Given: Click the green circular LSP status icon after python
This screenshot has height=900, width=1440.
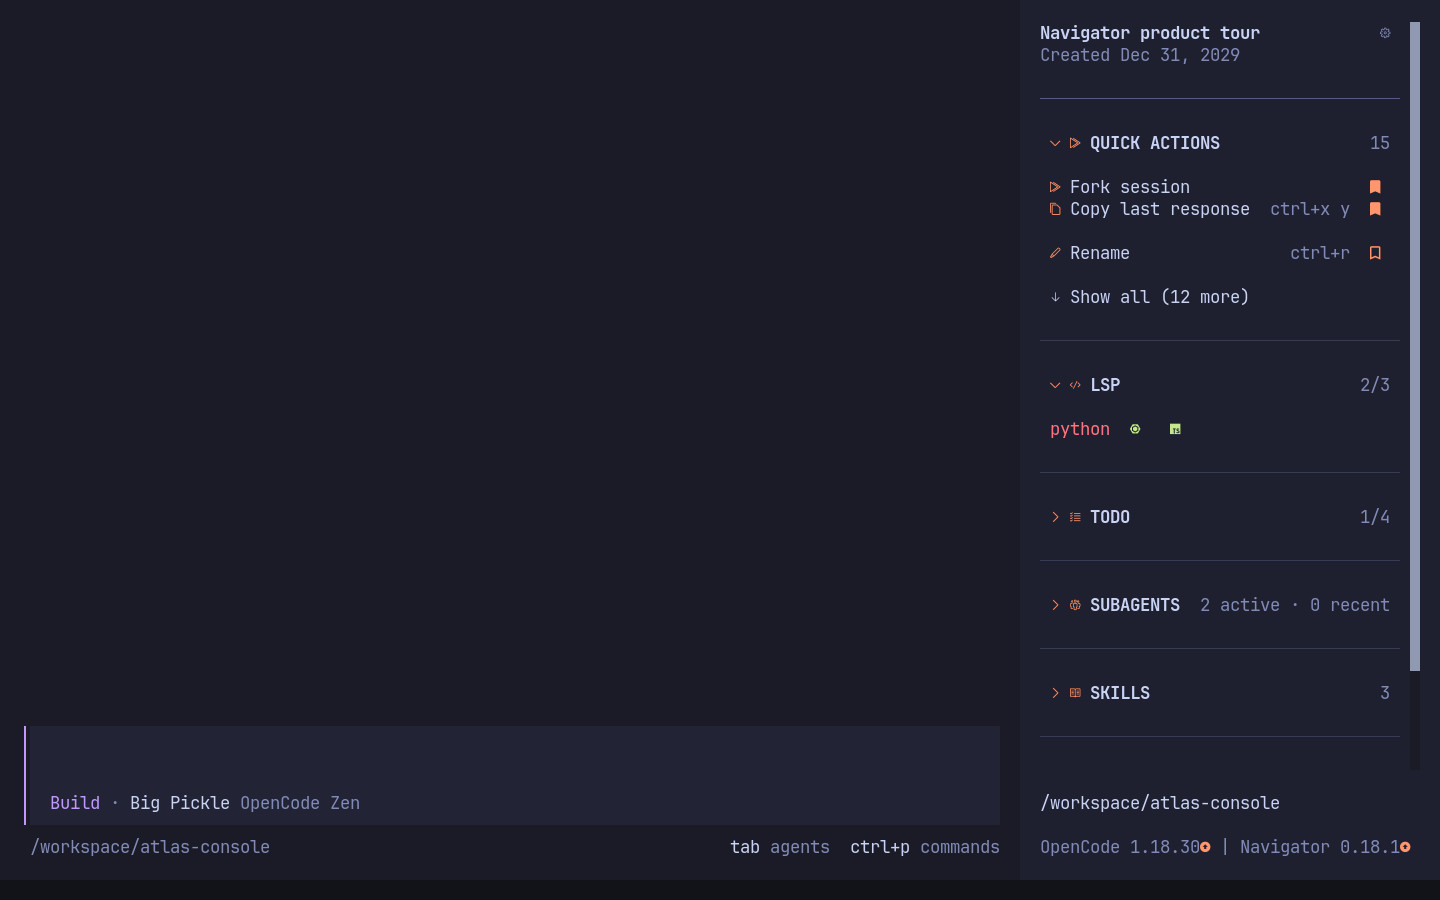Looking at the screenshot, I should 1135,429.
